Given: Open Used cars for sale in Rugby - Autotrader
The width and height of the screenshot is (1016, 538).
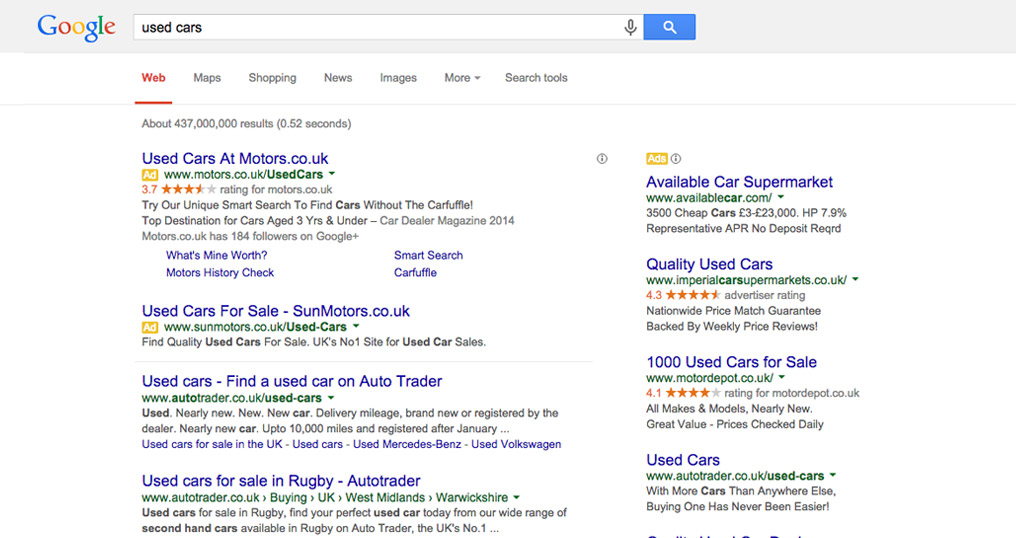Looking at the screenshot, I should [281, 481].
